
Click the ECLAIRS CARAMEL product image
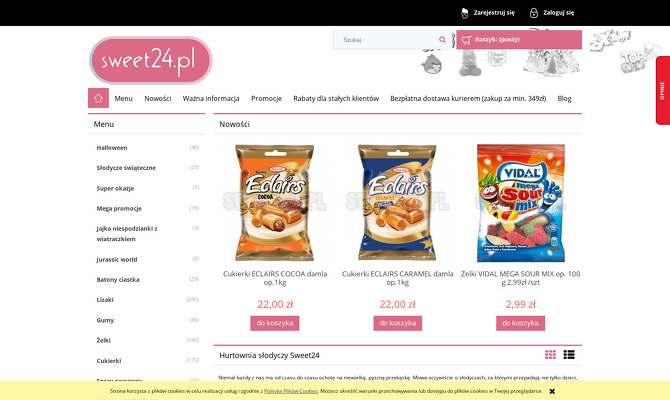pos(397,203)
